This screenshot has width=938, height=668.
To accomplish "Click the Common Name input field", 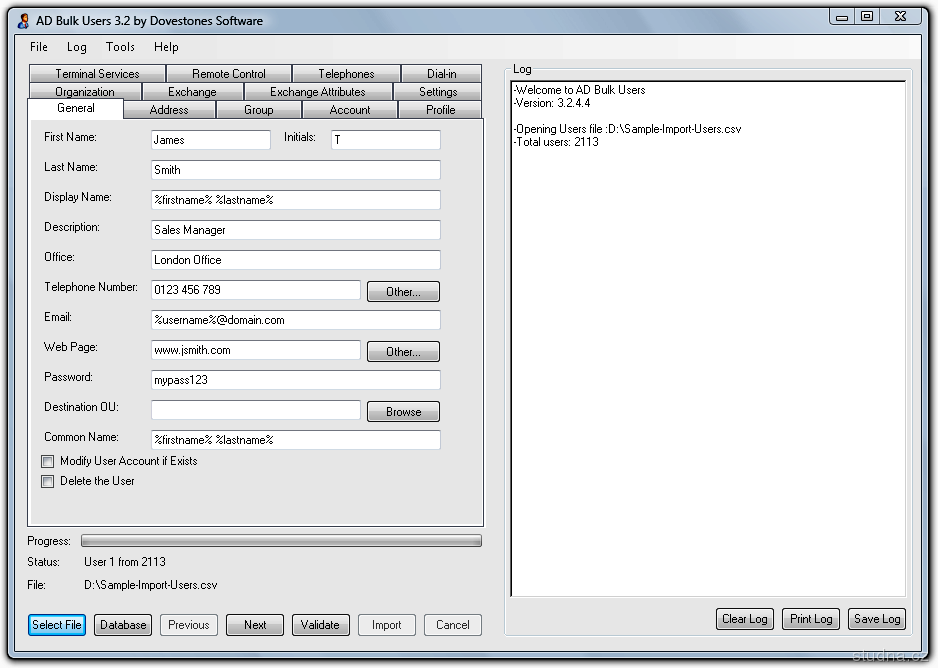I will click(x=296, y=440).
